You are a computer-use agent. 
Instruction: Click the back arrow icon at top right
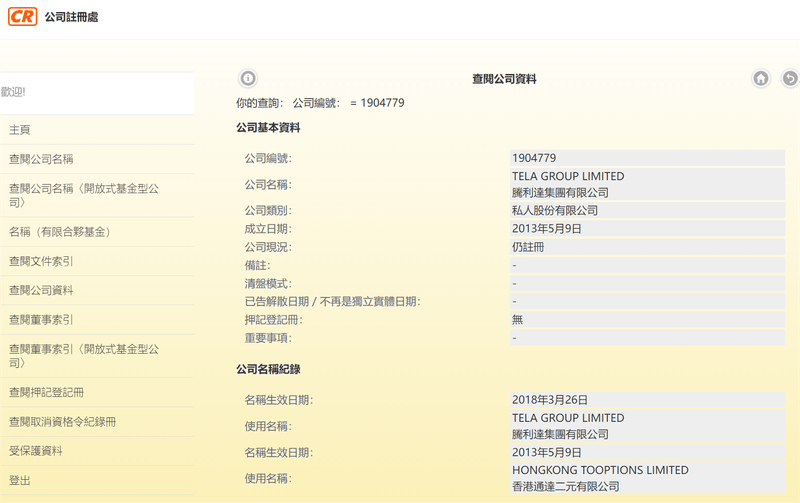(x=790, y=79)
